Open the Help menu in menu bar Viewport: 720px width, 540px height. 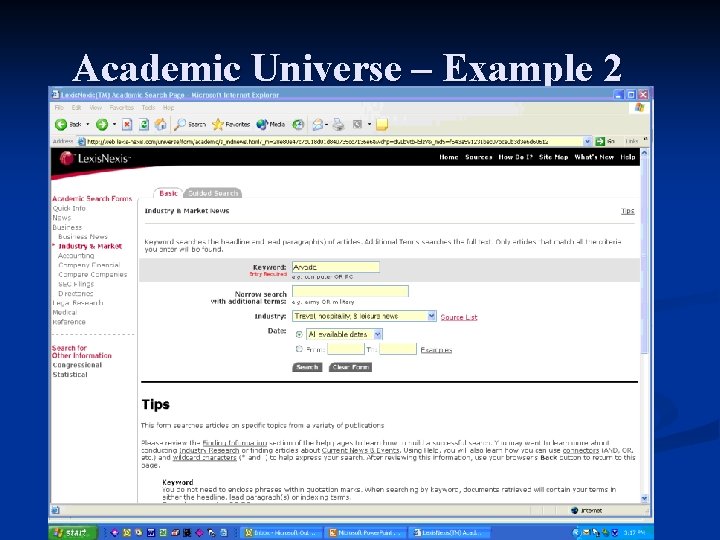coord(169,107)
